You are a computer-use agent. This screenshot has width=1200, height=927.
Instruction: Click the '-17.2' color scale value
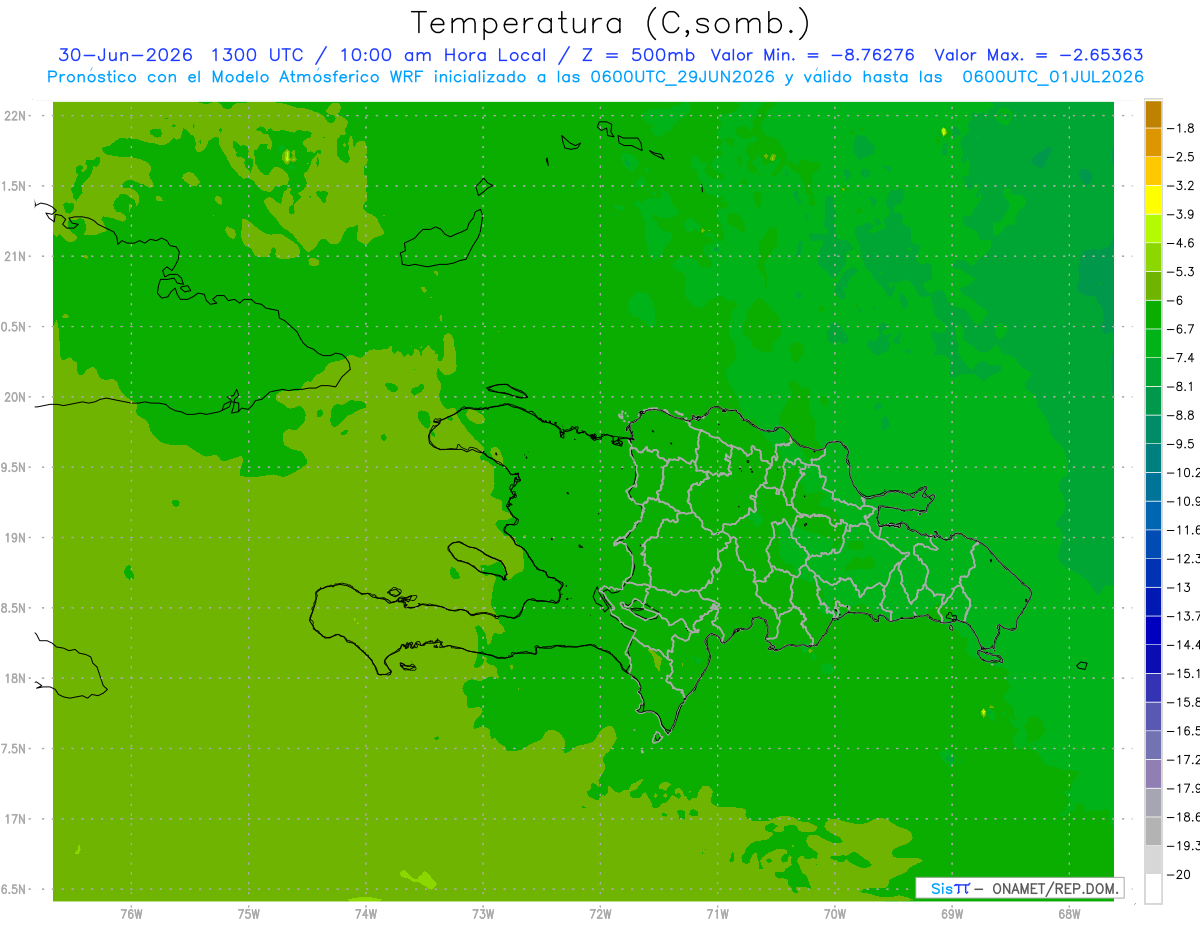click(1183, 759)
